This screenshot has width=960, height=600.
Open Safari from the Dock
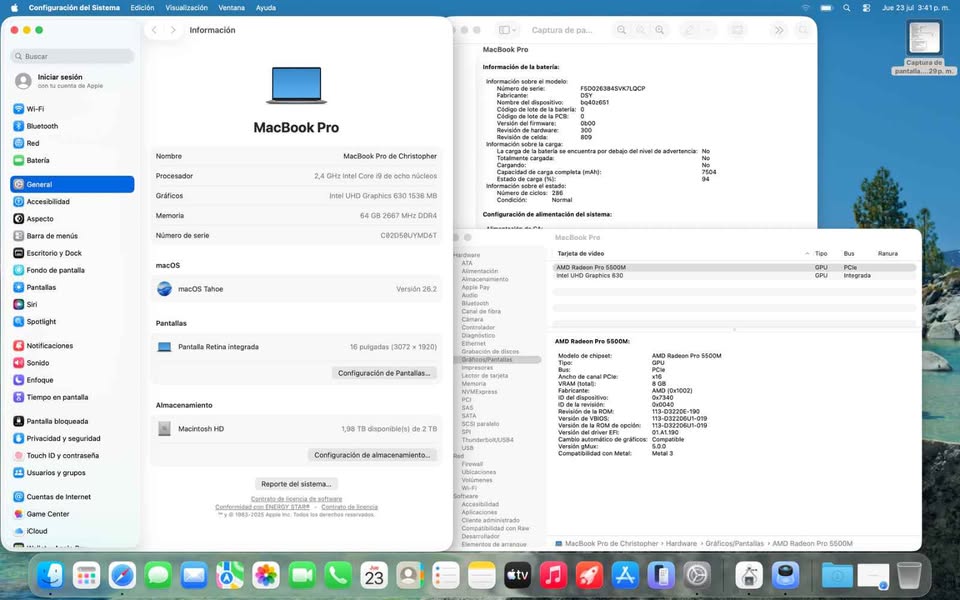point(122,576)
